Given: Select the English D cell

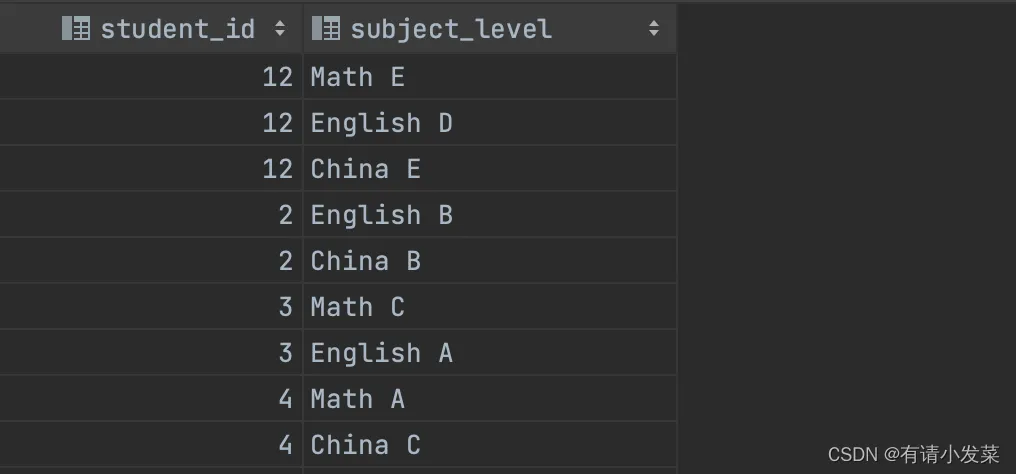Looking at the screenshot, I should click(381, 123).
